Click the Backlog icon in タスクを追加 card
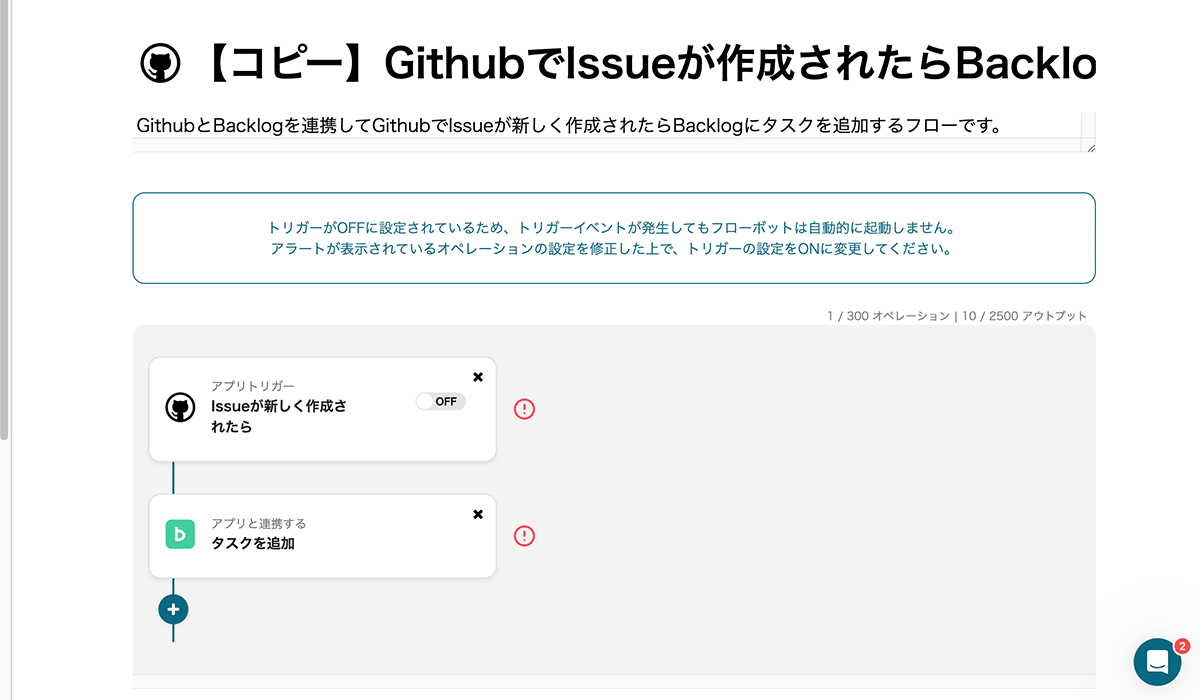The width and height of the screenshot is (1200, 700). coord(180,535)
